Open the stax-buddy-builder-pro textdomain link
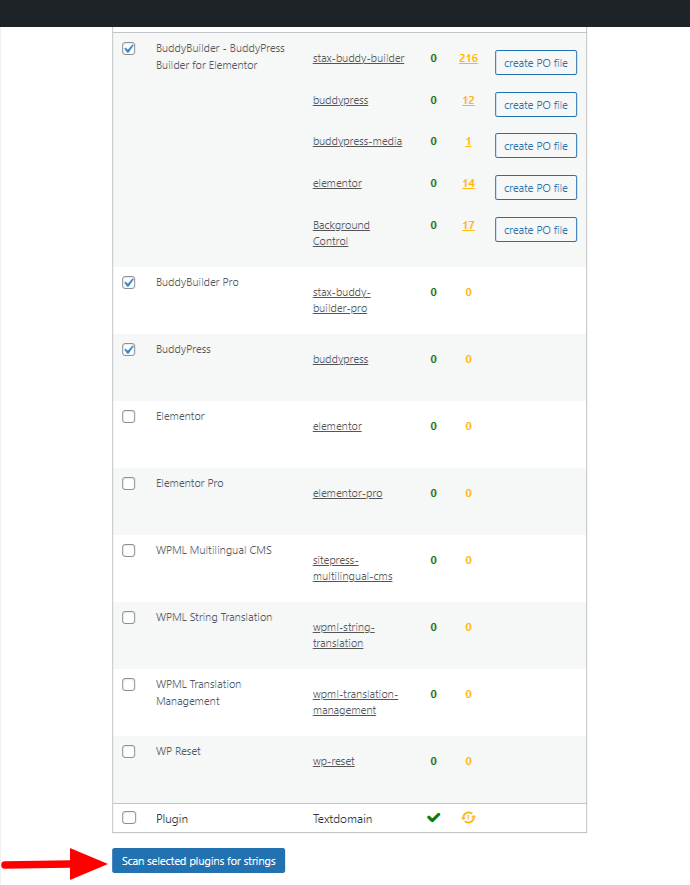Screen dimensions: 690x885 (342, 300)
